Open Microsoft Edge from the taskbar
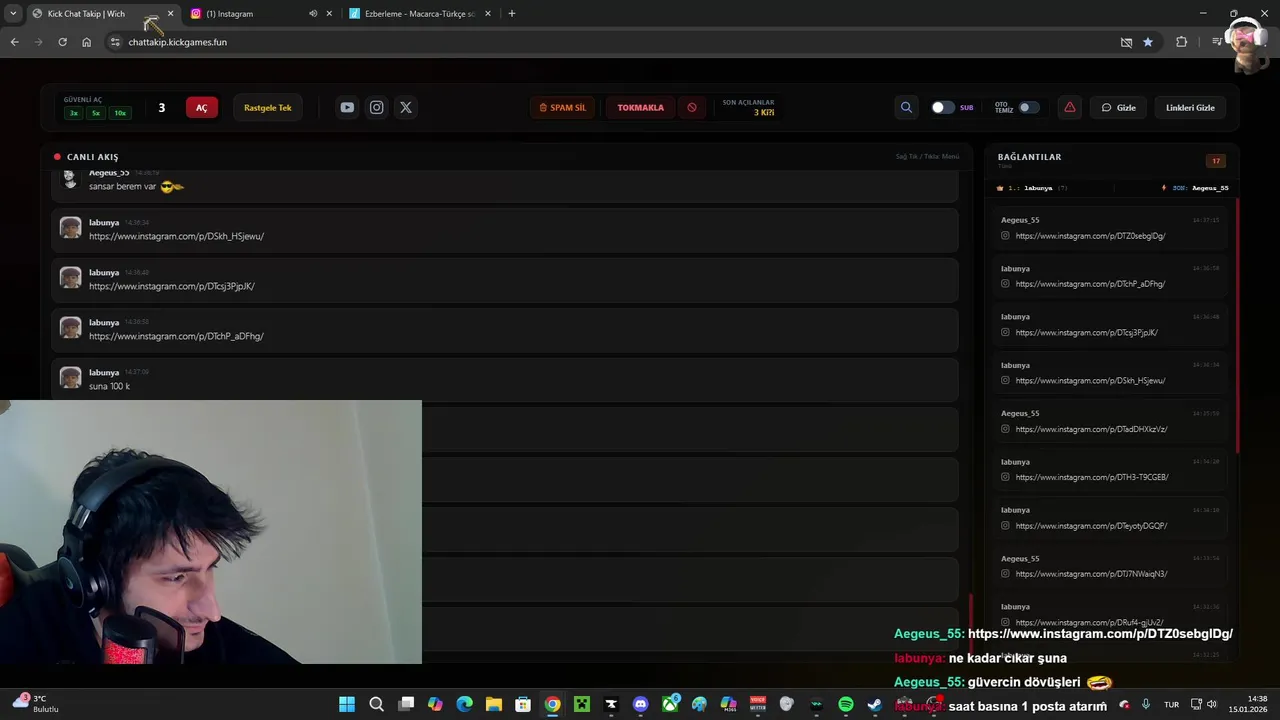This screenshot has width=1280, height=720. coord(465,705)
